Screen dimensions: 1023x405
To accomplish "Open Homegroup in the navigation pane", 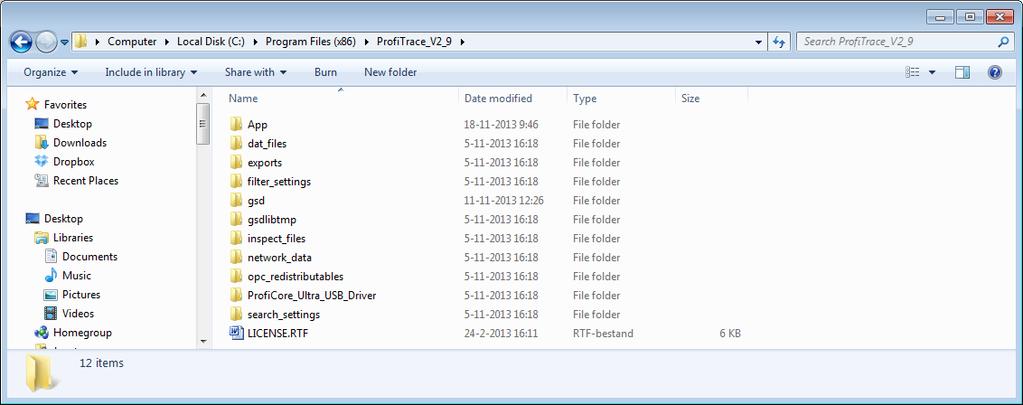I will pos(82,332).
